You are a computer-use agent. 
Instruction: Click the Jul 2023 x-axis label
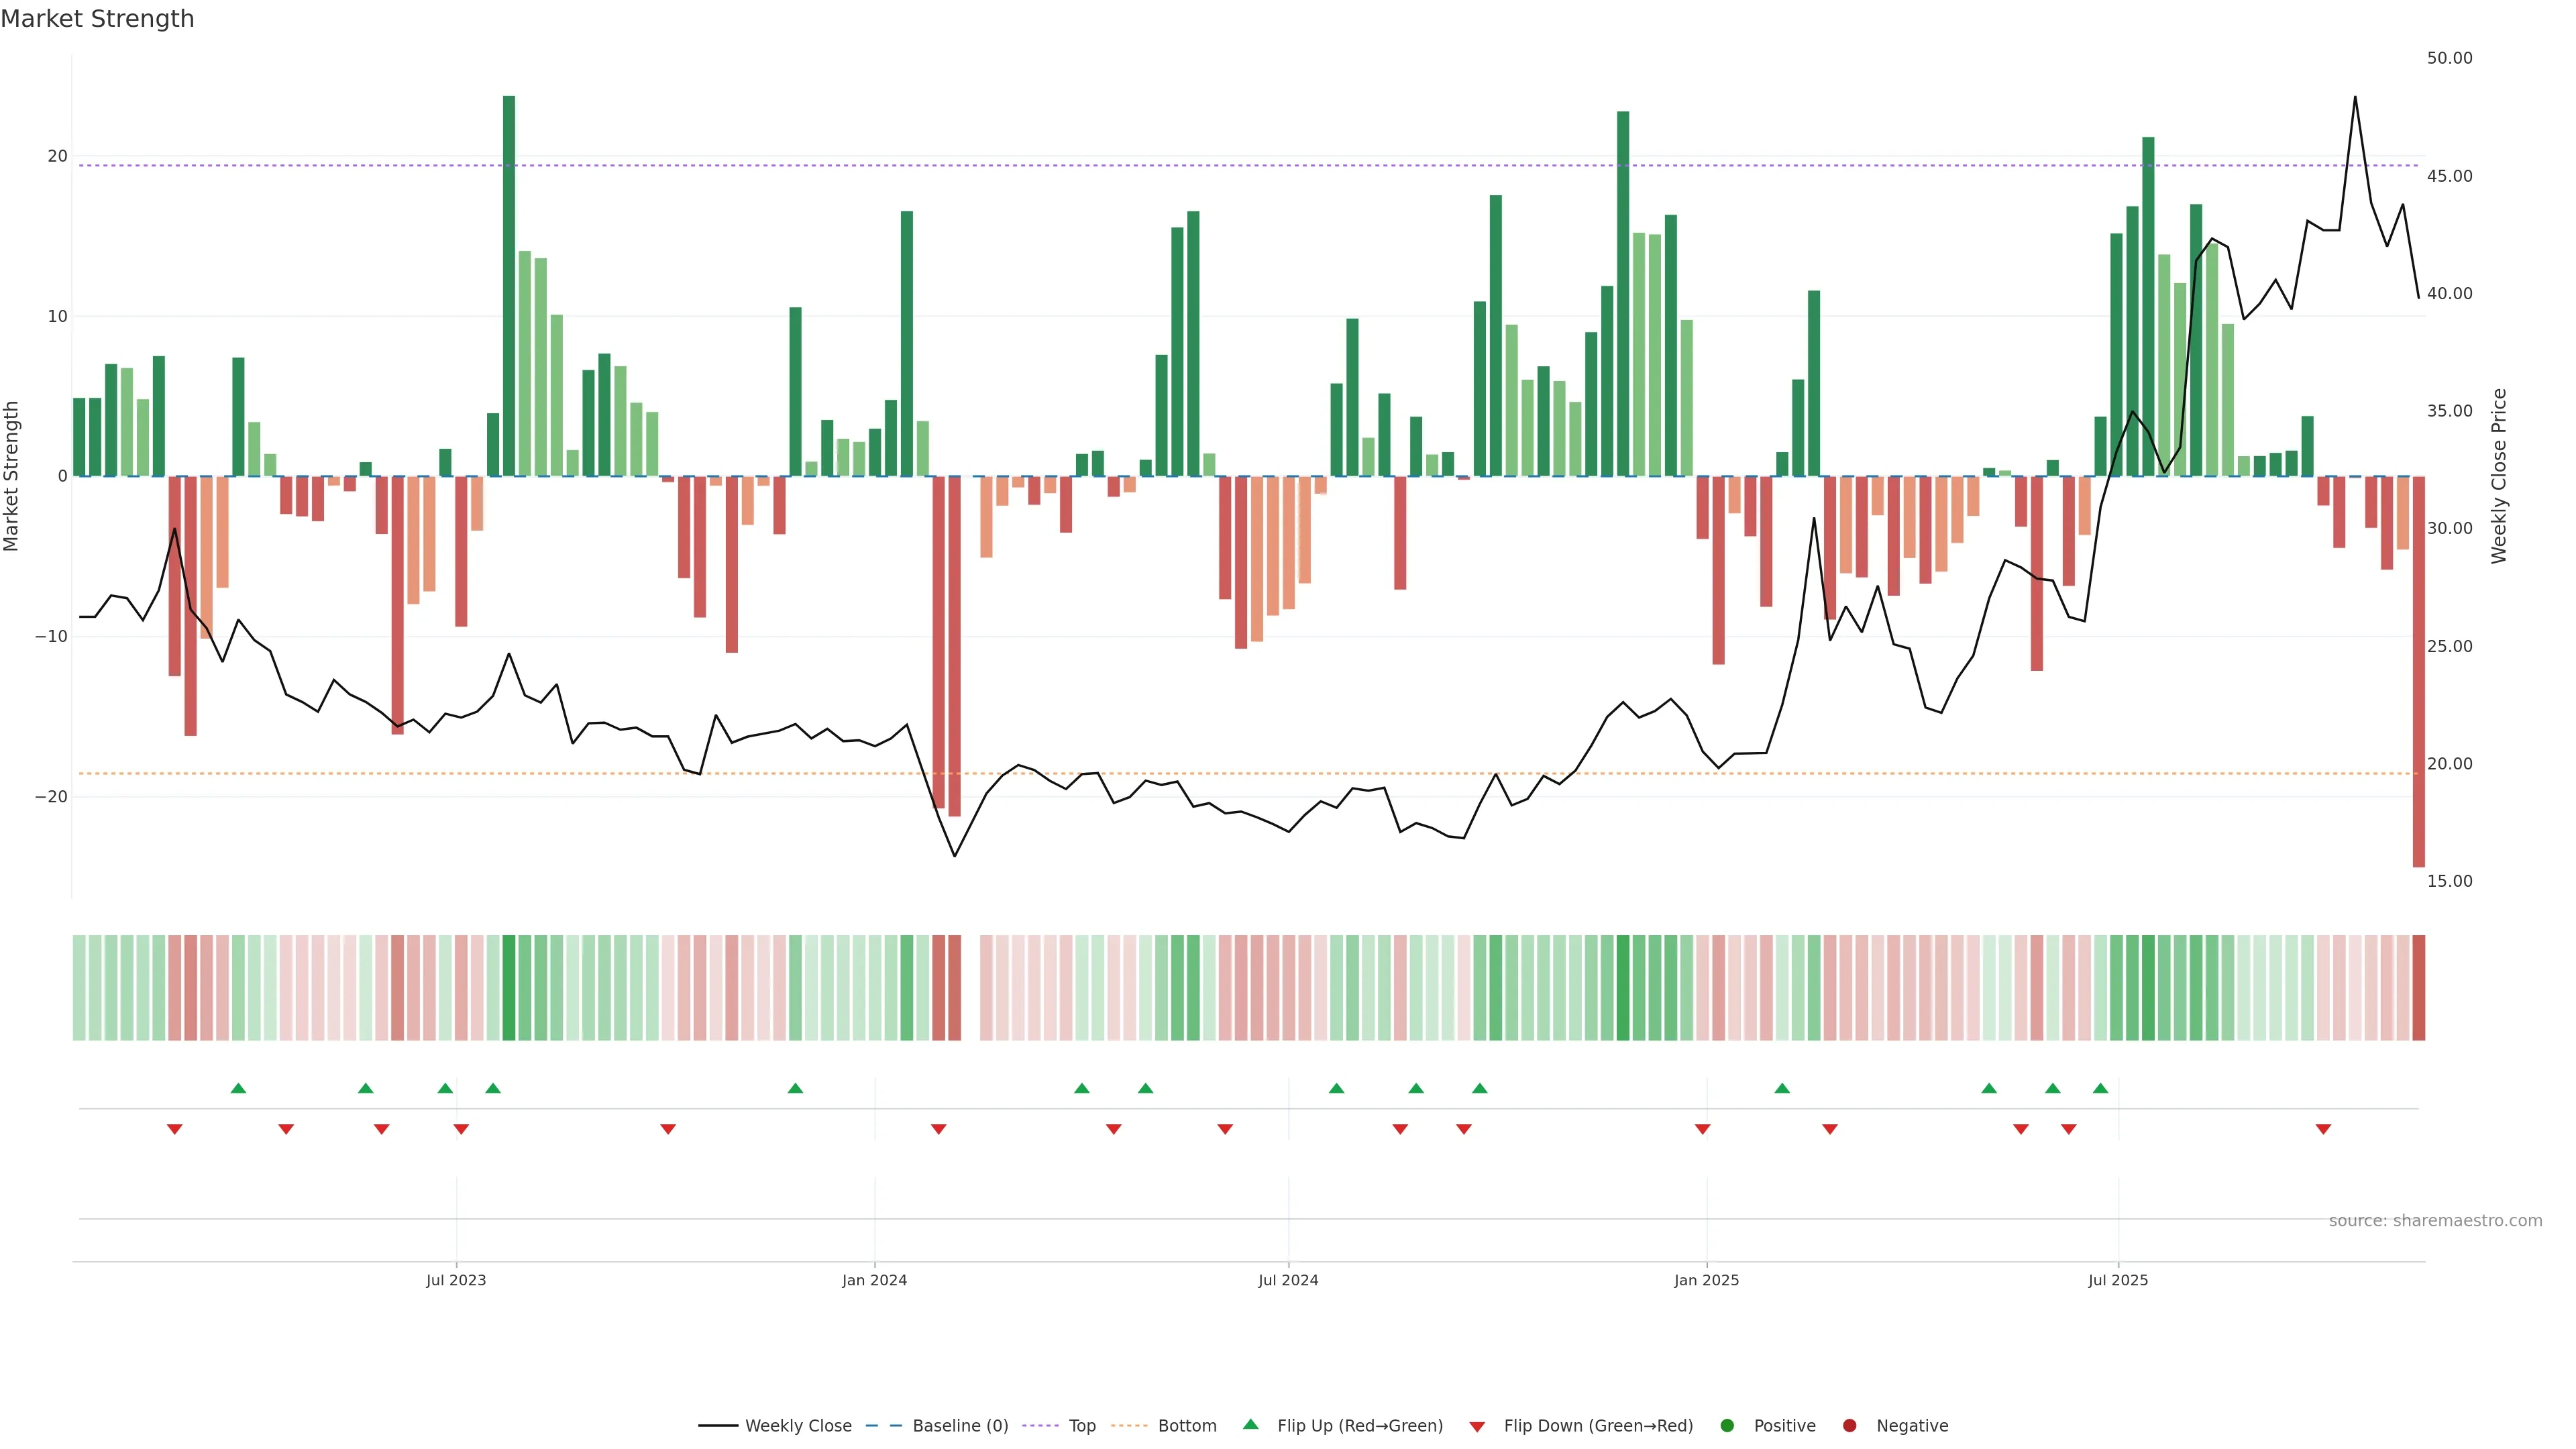point(456,1280)
